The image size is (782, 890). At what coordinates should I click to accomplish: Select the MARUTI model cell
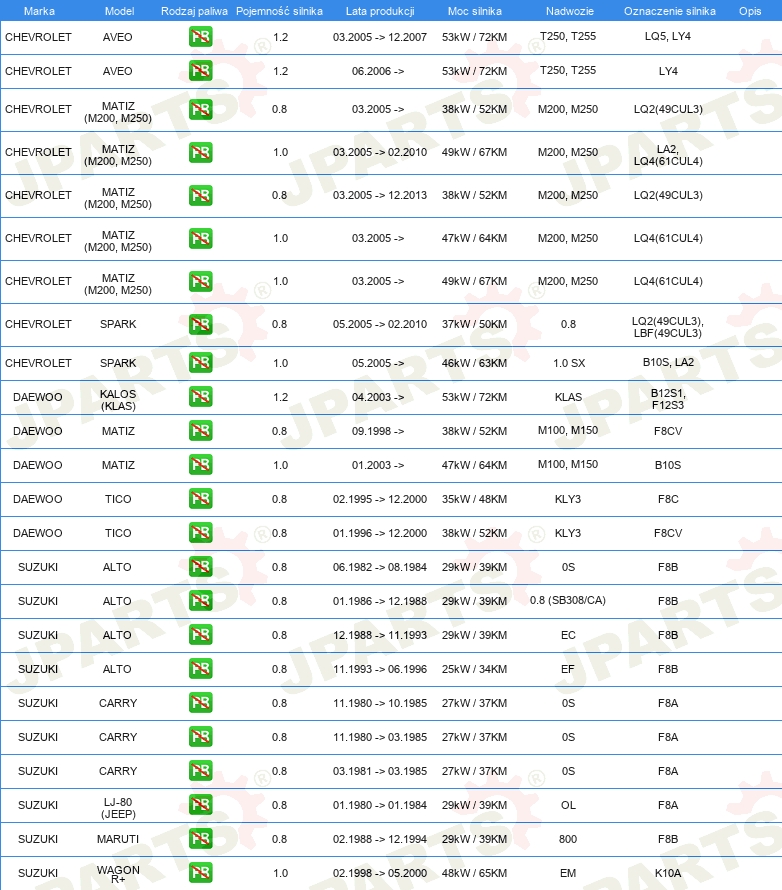(x=117, y=839)
